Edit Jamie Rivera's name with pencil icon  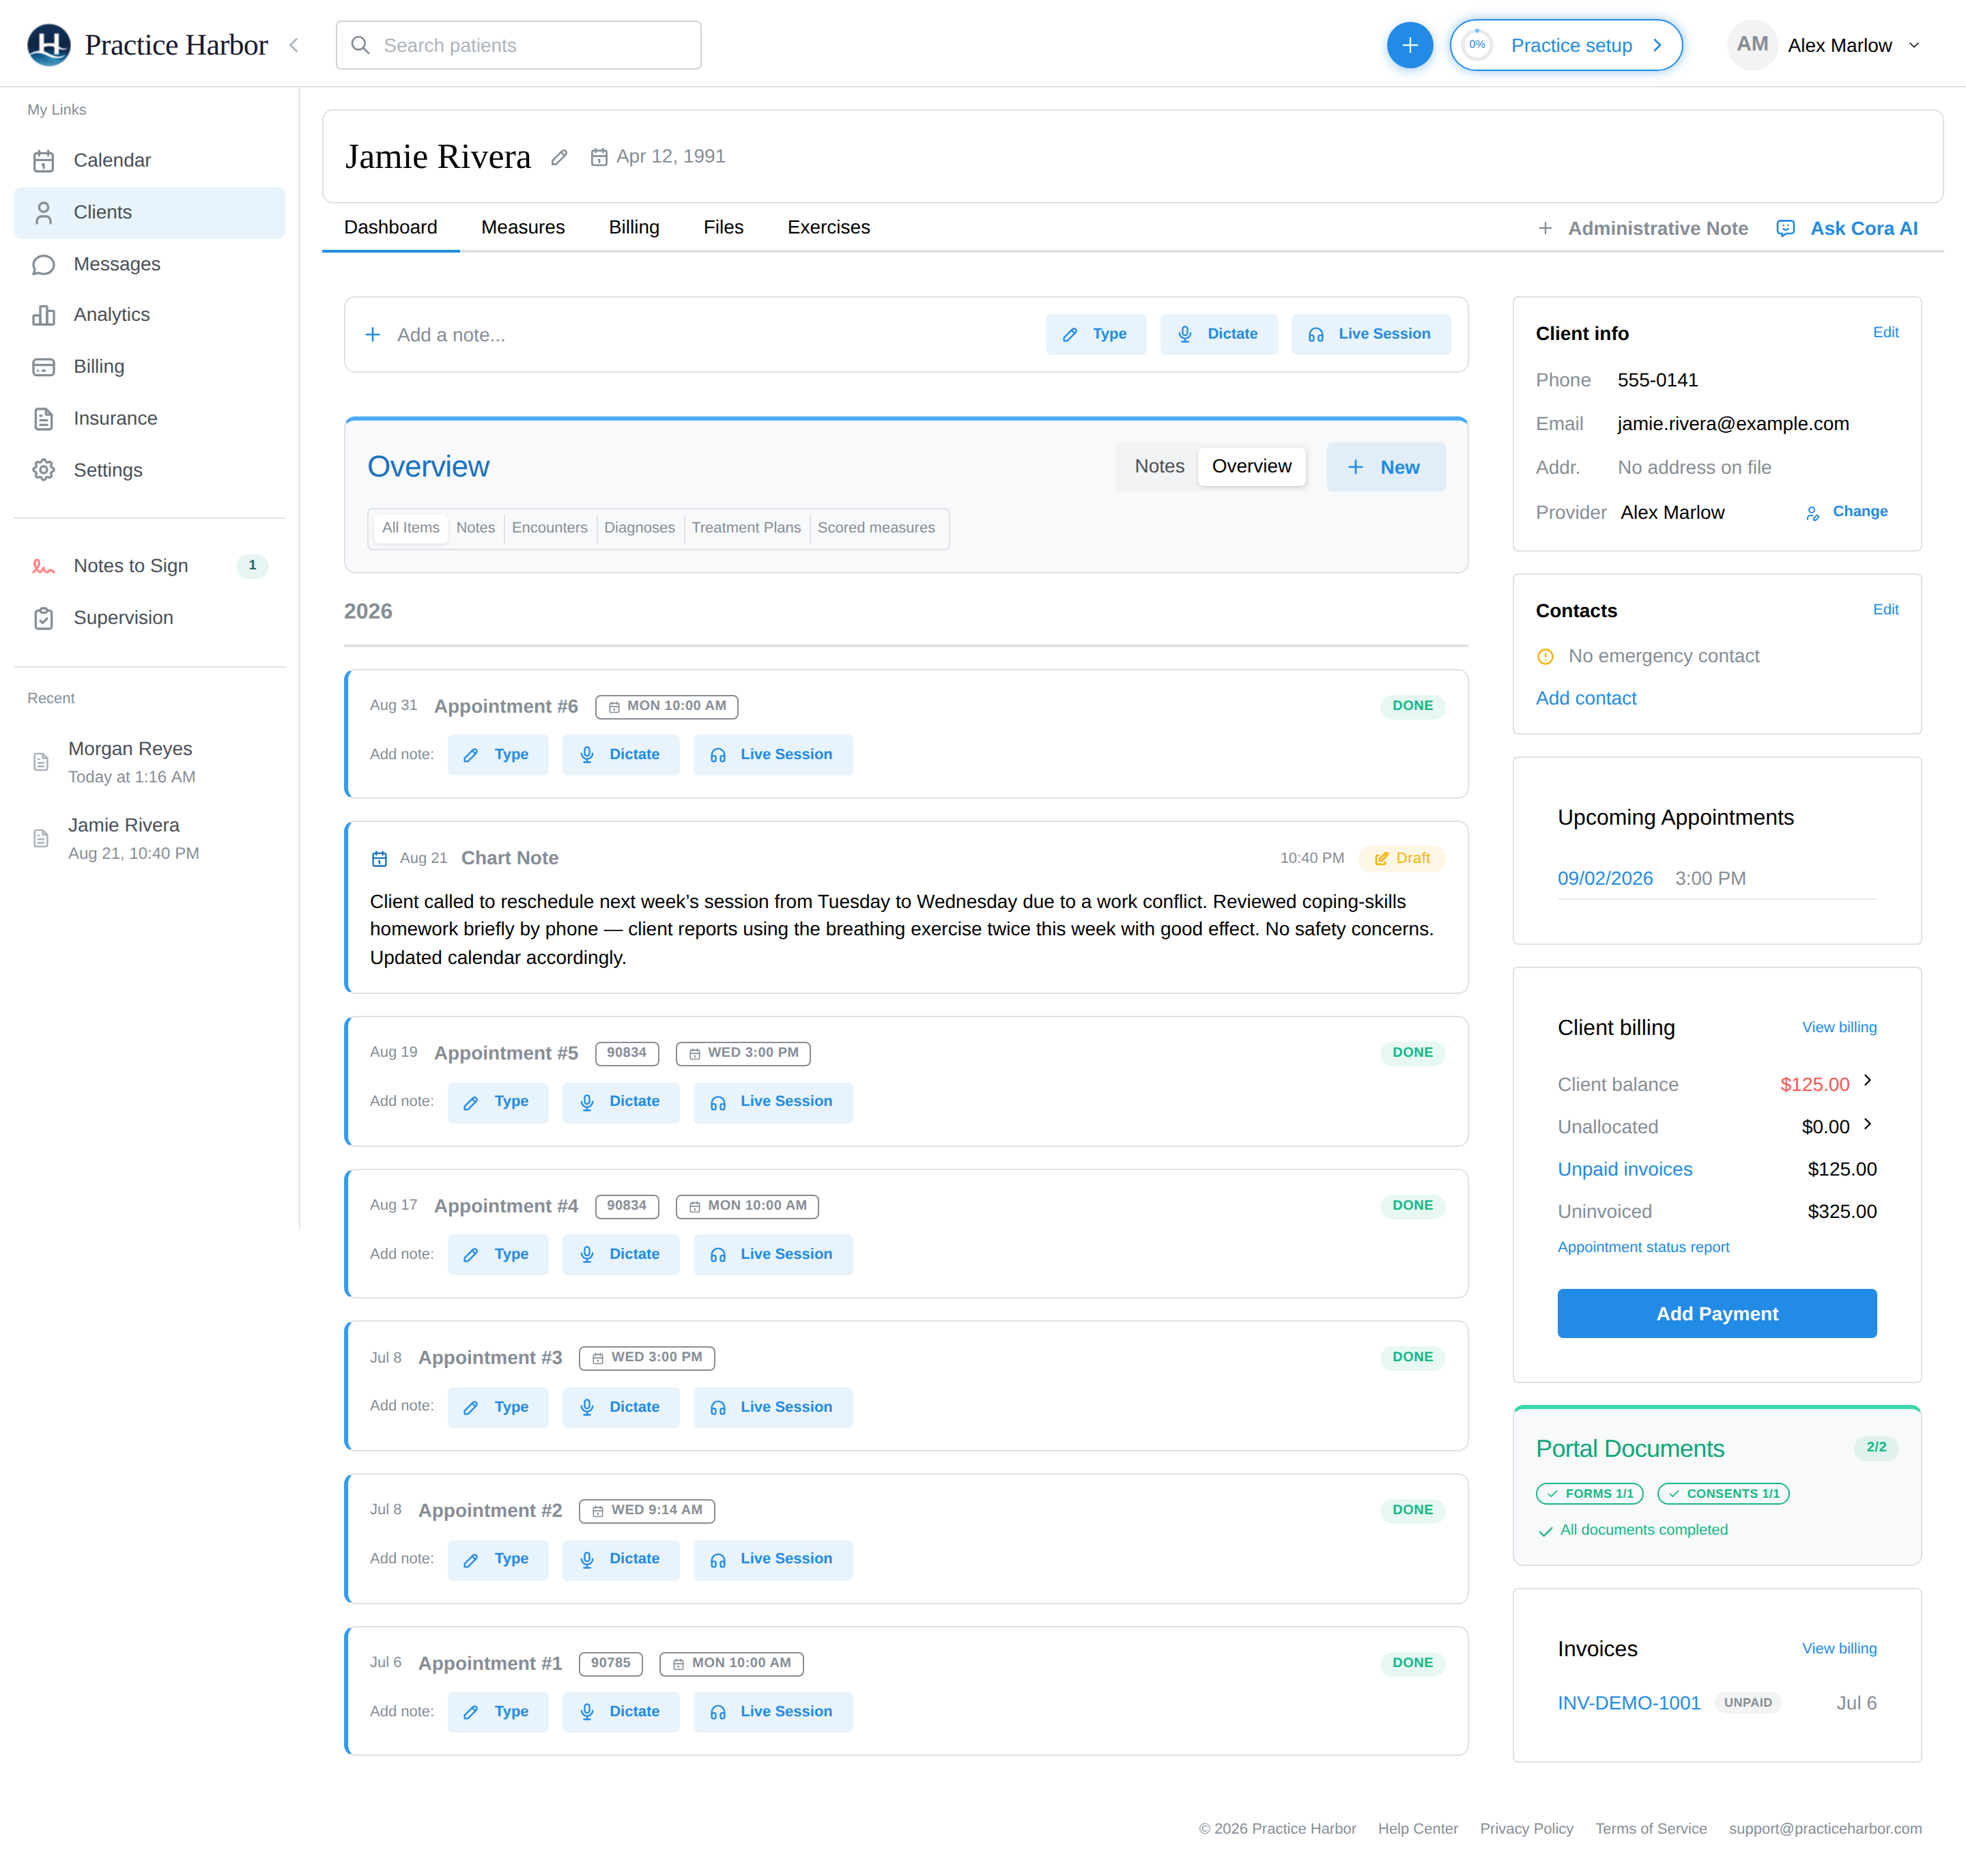[559, 157]
